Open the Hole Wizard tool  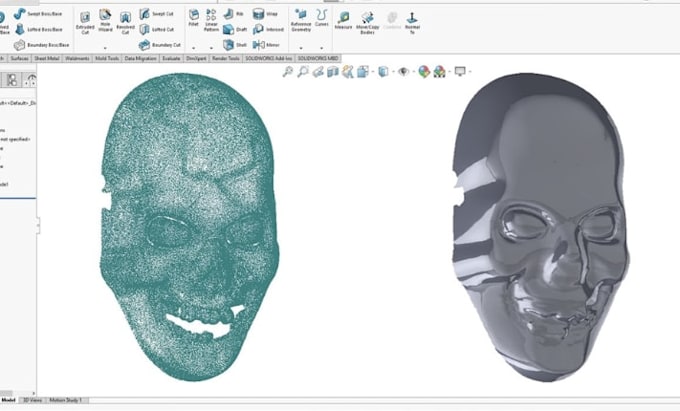[x=105, y=21]
